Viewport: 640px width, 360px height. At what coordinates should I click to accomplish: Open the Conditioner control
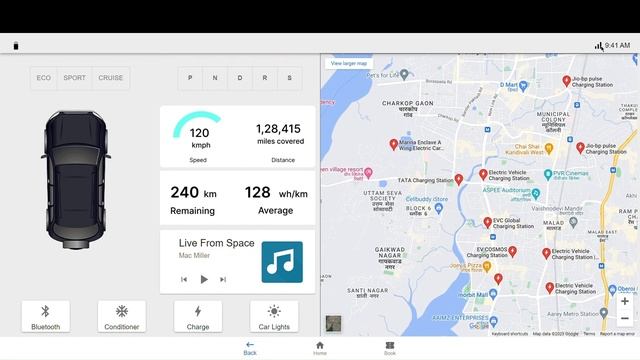tap(122, 316)
